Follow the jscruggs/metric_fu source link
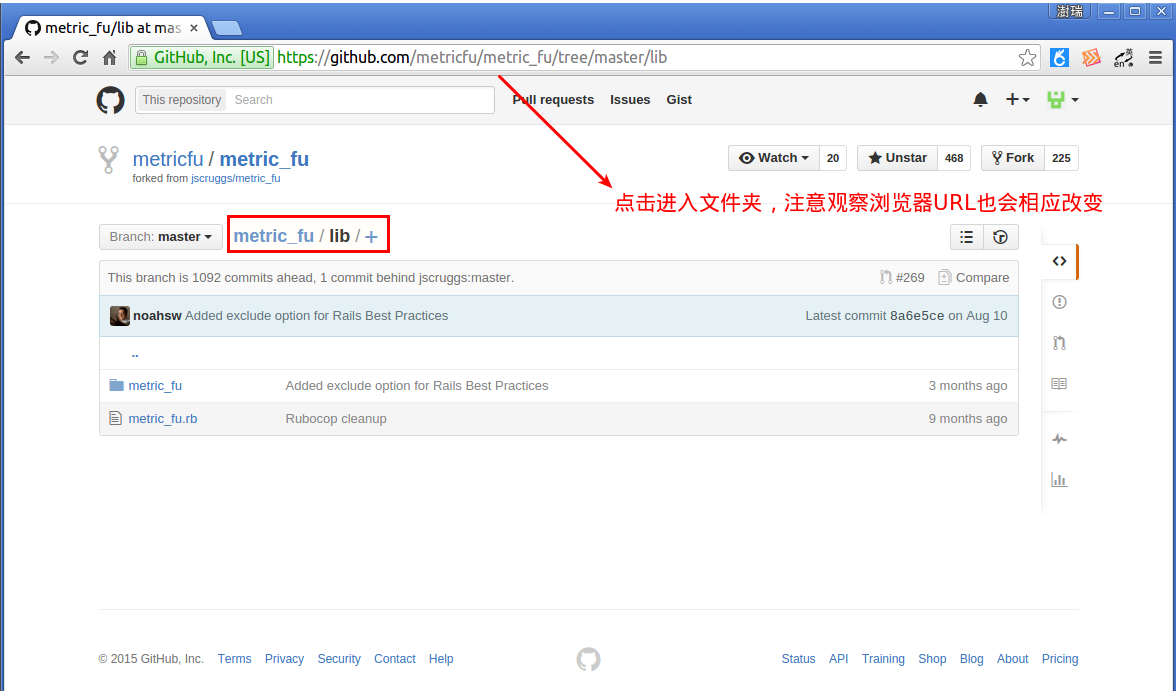The width and height of the screenshot is (1176, 691). 237,178
